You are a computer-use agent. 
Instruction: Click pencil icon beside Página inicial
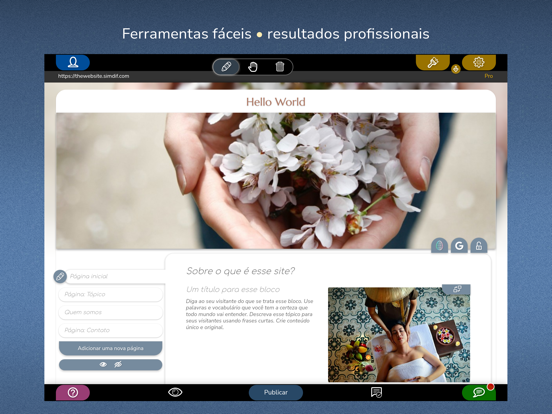60,276
